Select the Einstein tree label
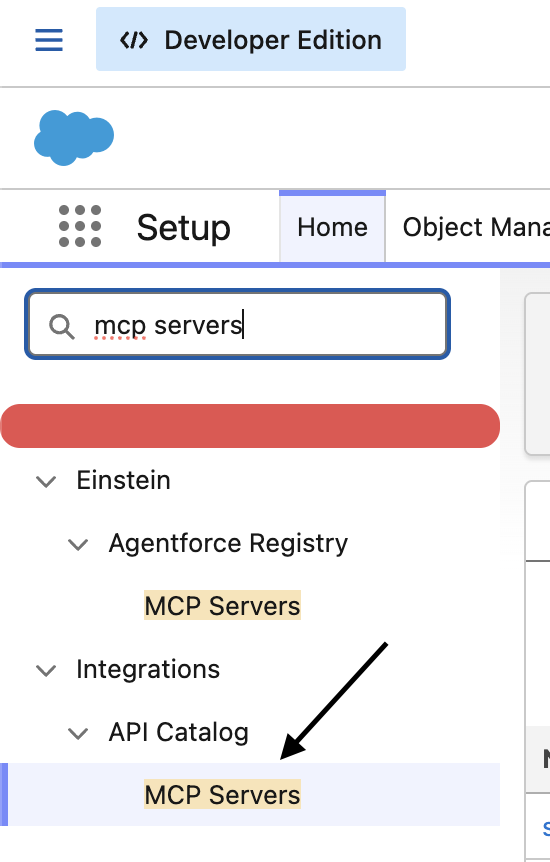The image size is (550, 862). [x=123, y=480]
